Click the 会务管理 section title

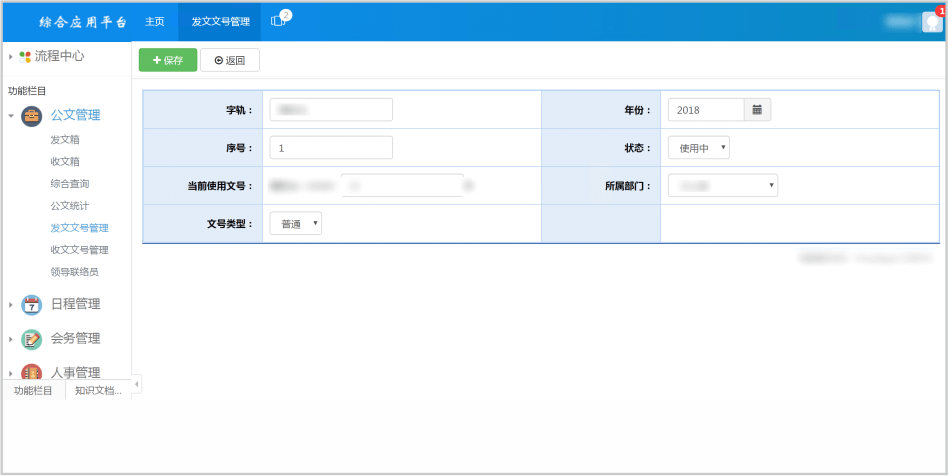pyautogui.click(x=76, y=339)
